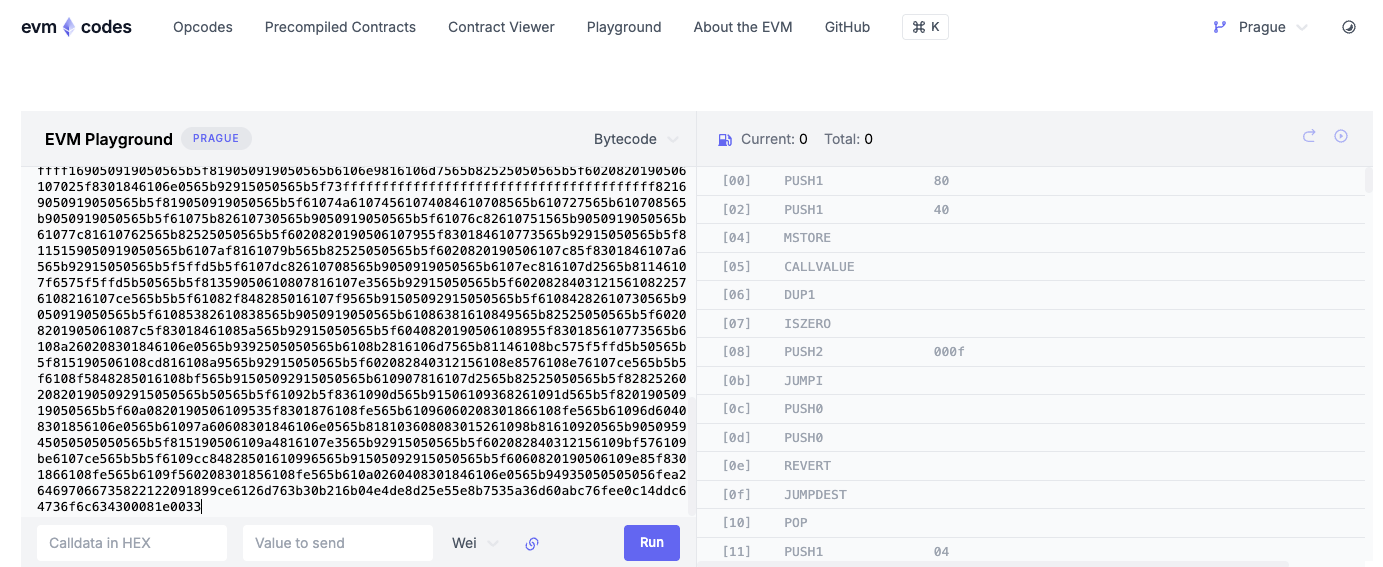1383x567 pixels.
Task: Open the Wei unit dropdown
Action: (475, 543)
